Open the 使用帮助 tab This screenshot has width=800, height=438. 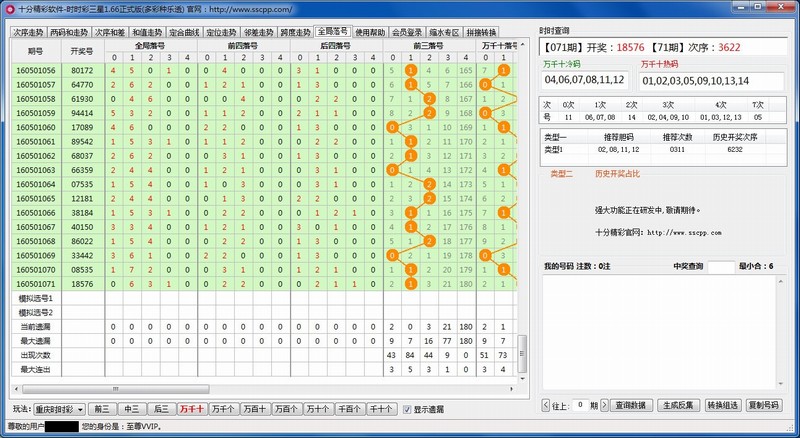[370, 32]
